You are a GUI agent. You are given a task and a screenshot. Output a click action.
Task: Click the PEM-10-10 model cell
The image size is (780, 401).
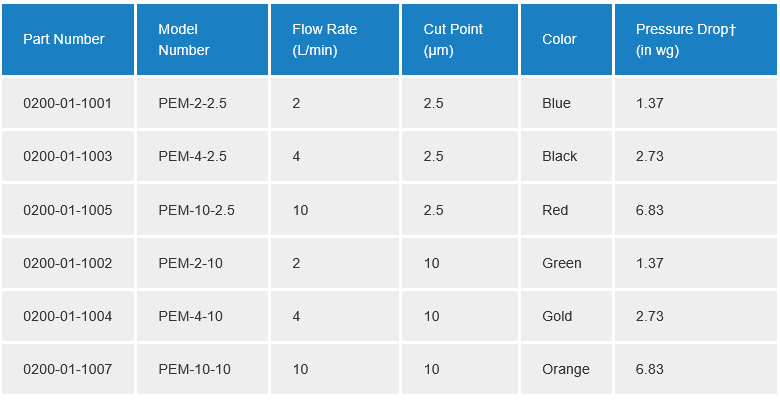(x=195, y=369)
